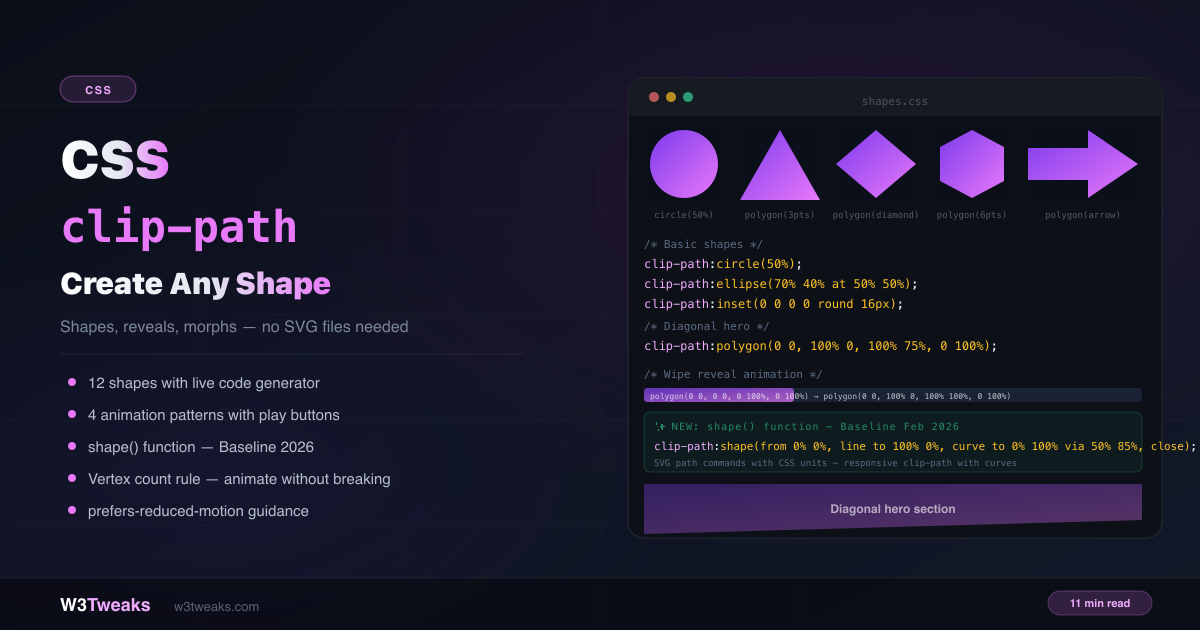Click the clip-path ellipse code line
The width and height of the screenshot is (1200, 630).
[x=781, y=284]
